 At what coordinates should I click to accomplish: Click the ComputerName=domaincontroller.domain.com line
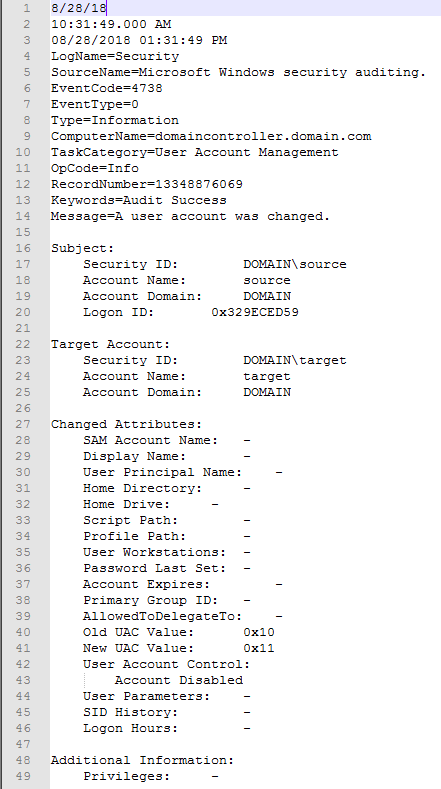pyautogui.click(x=211, y=136)
